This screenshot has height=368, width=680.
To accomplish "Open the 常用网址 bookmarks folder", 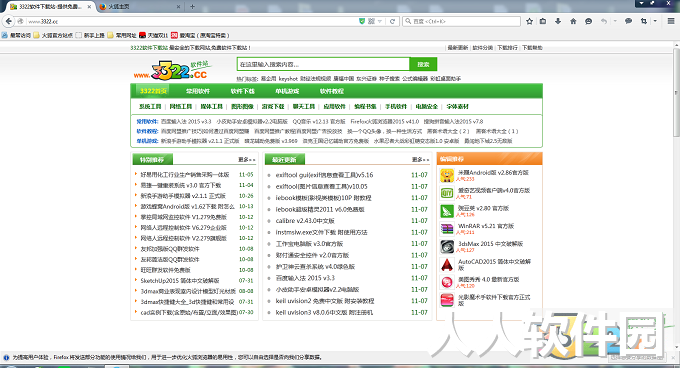I will pos(121,35).
